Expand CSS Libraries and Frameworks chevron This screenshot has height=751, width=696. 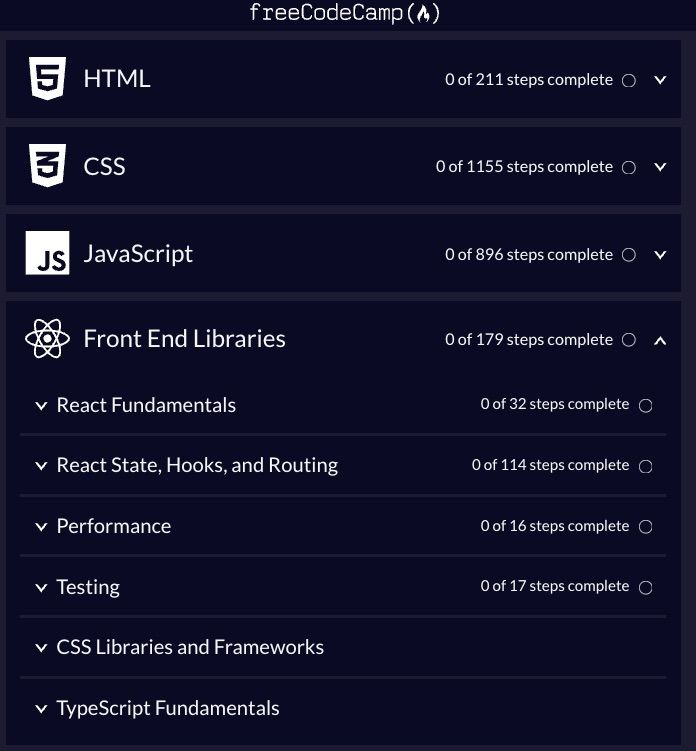point(42,648)
